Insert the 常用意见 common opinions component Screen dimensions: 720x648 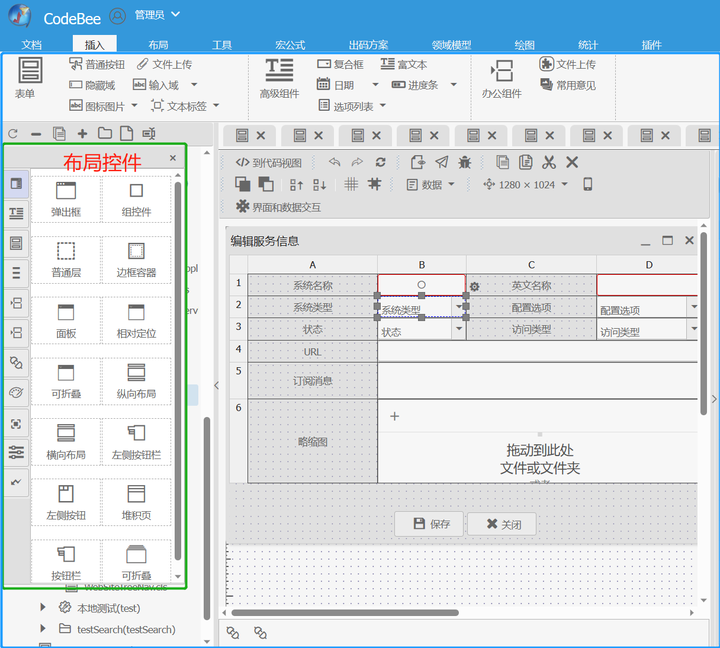tap(568, 85)
